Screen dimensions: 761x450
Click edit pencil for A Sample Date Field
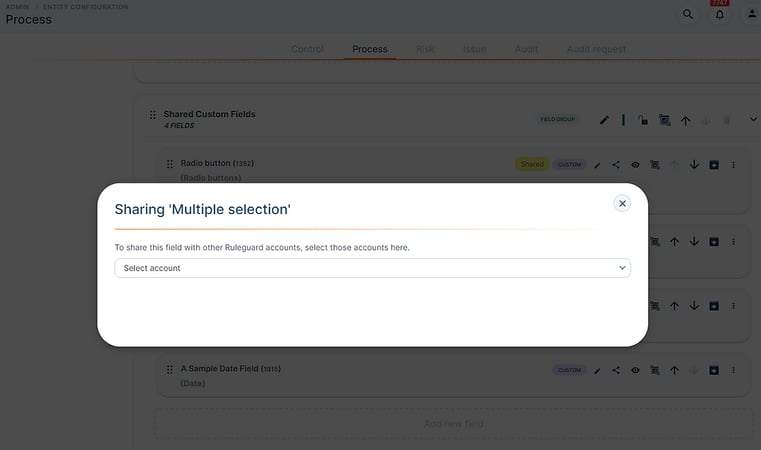click(597, 371)
